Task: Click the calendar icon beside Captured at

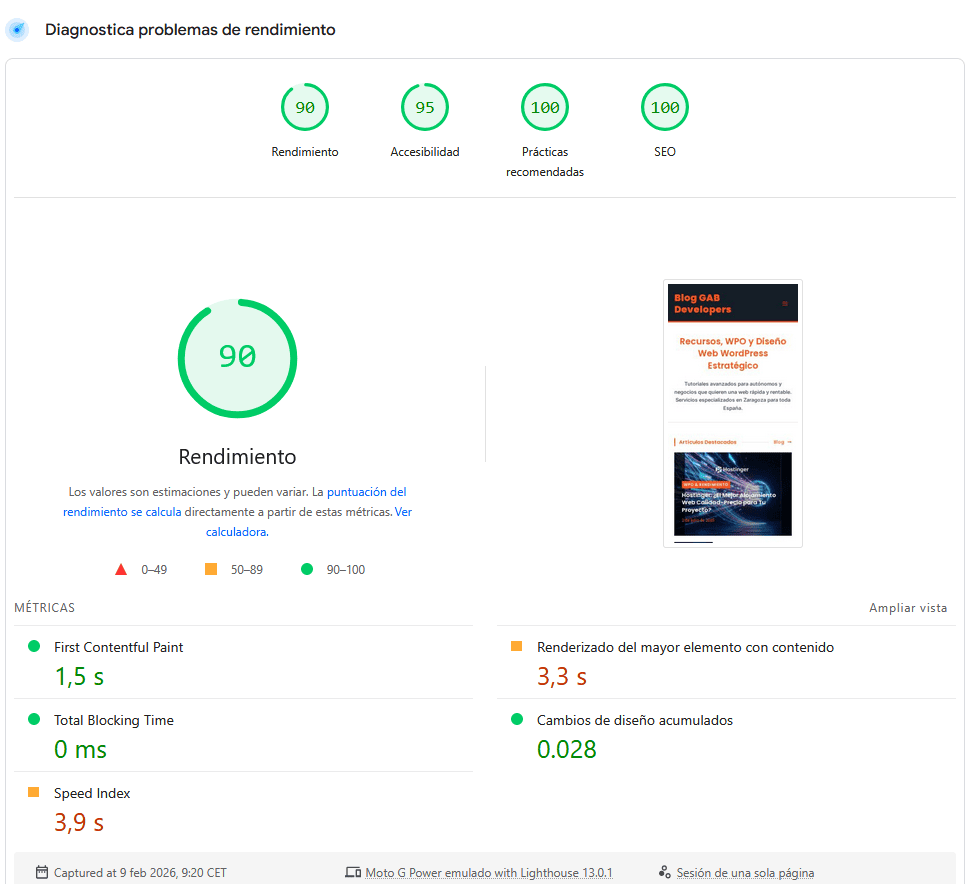Action: [x=42, y=873]
